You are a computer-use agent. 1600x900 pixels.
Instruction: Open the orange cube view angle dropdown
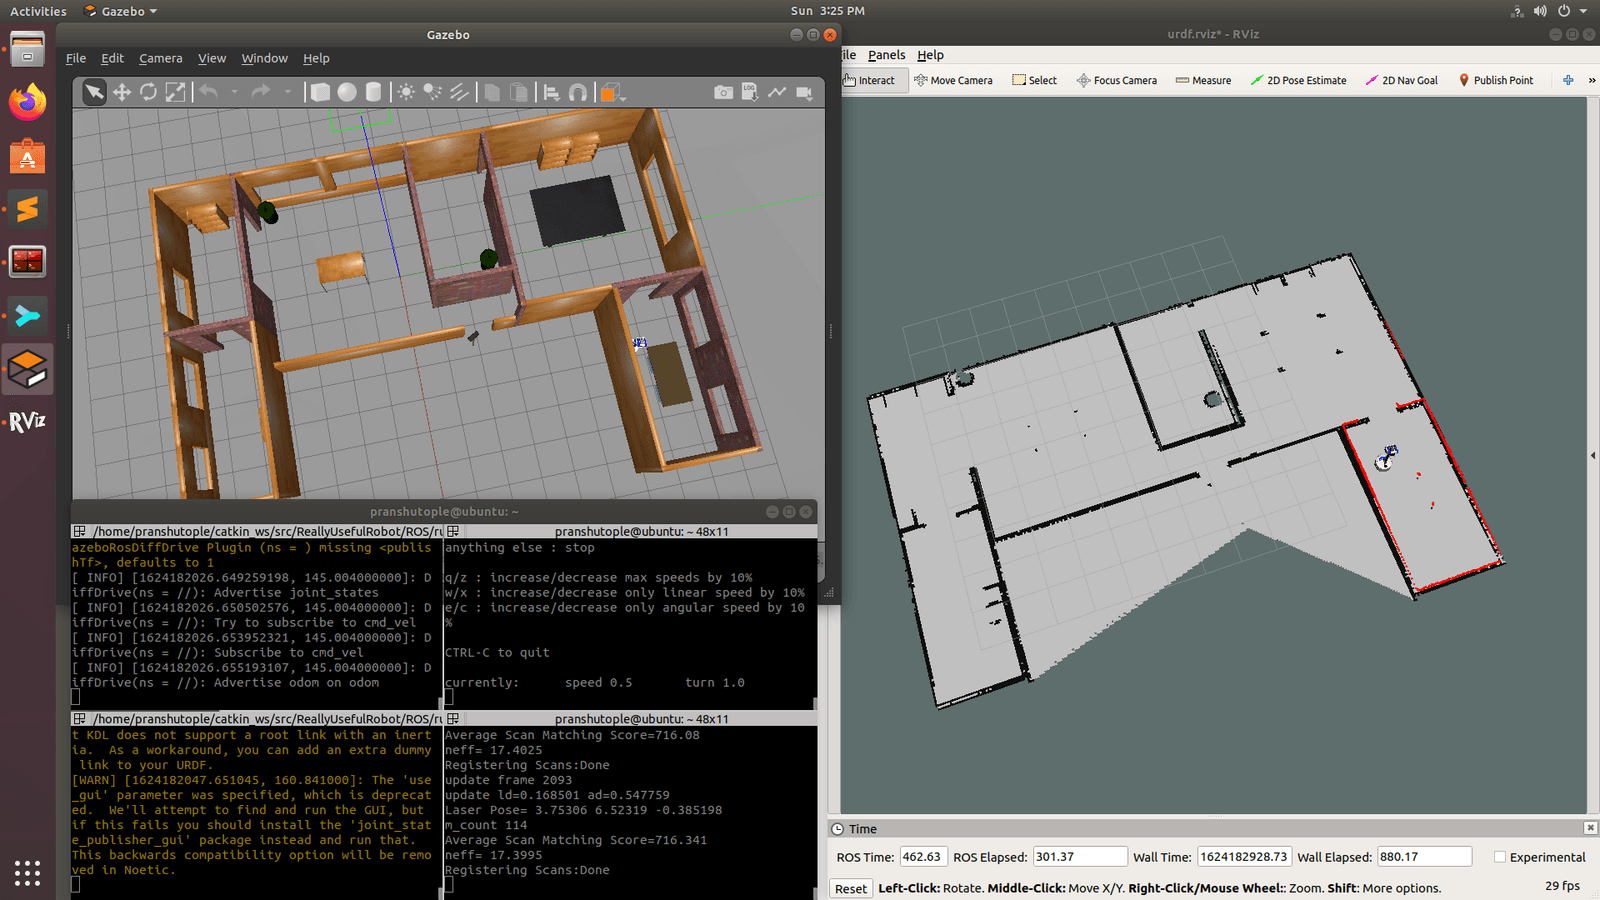pos(612,92)
